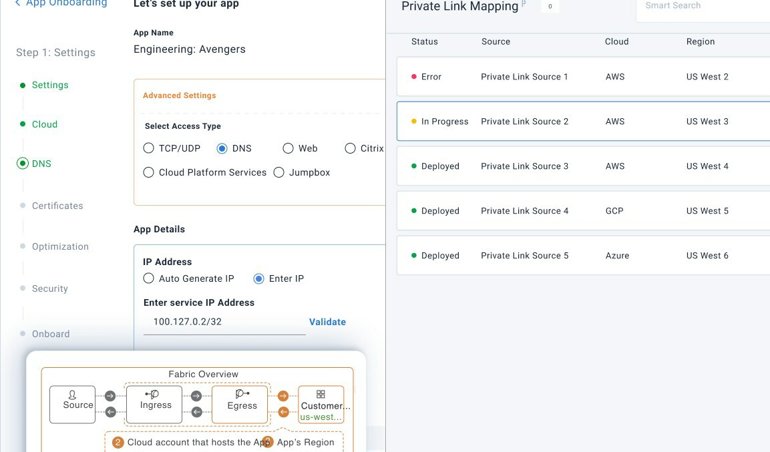Click the Validate link
The width and height of the screenshot is (770, 452).
tap(327, 322)
